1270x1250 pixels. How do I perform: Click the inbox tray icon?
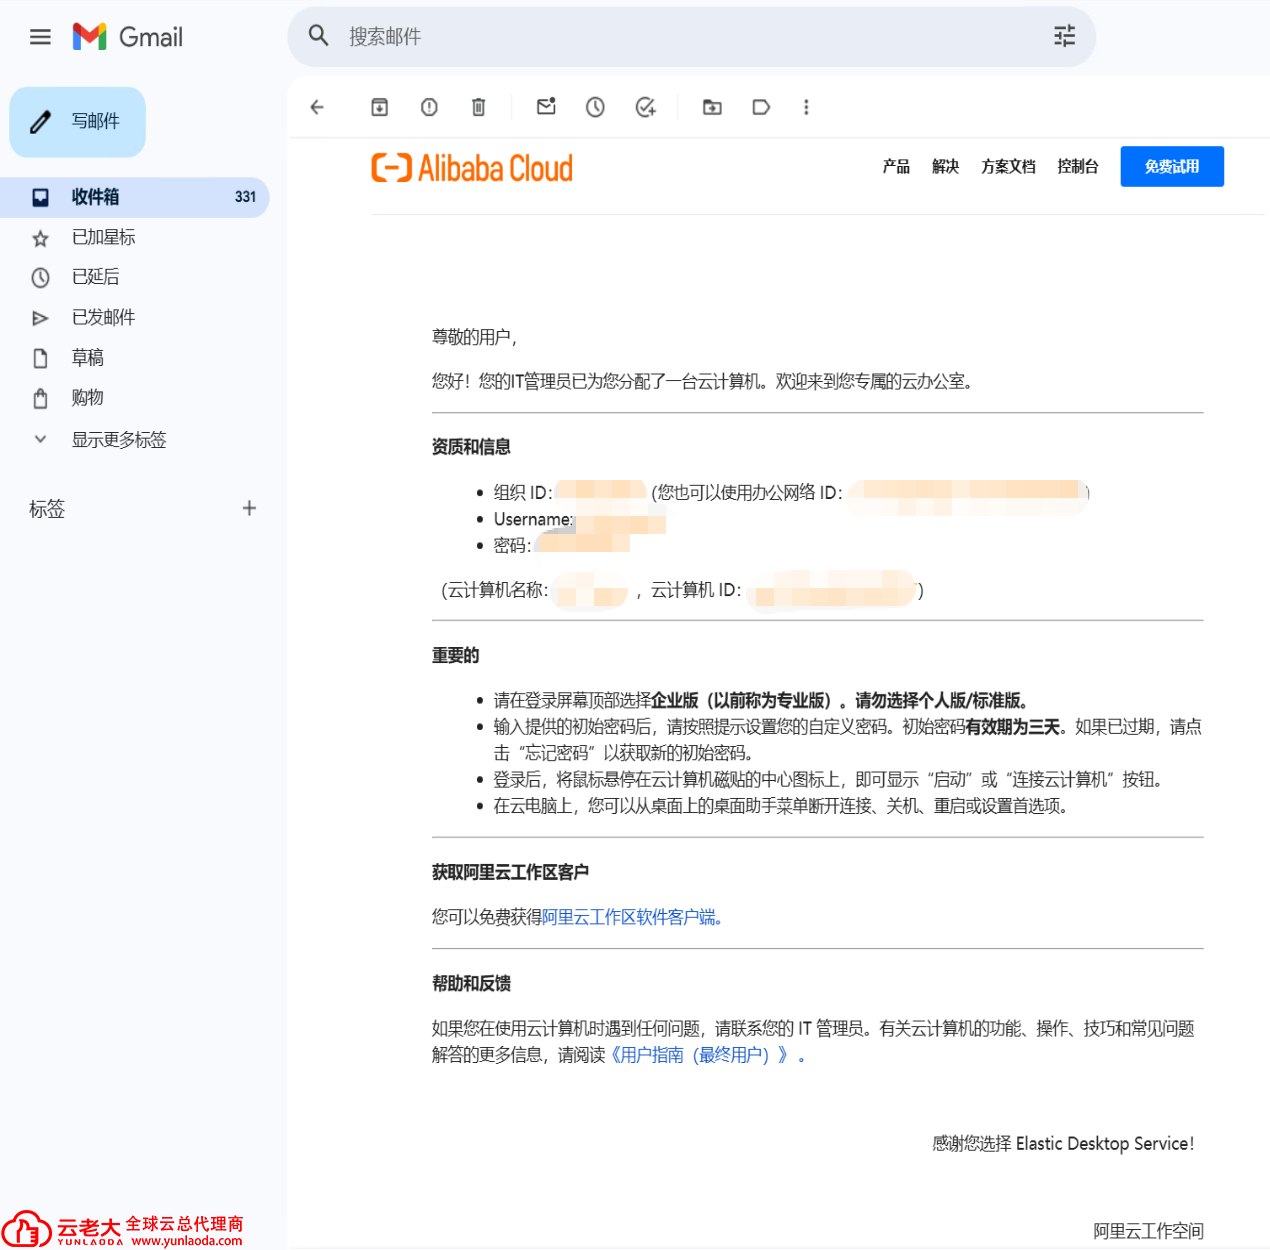pos(40,197)
